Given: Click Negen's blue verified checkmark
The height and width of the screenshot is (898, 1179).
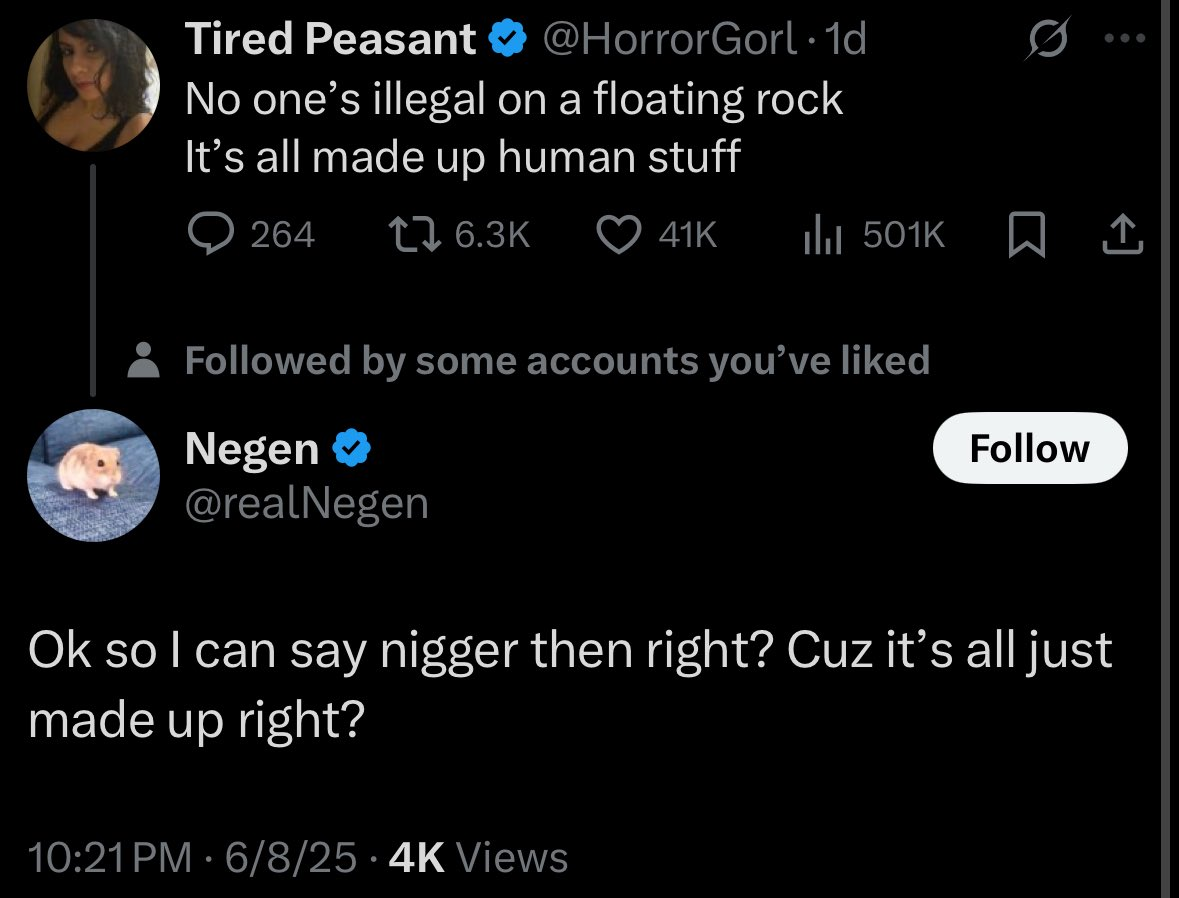Looking at the screenshot, I should click(x=351, y=449).
